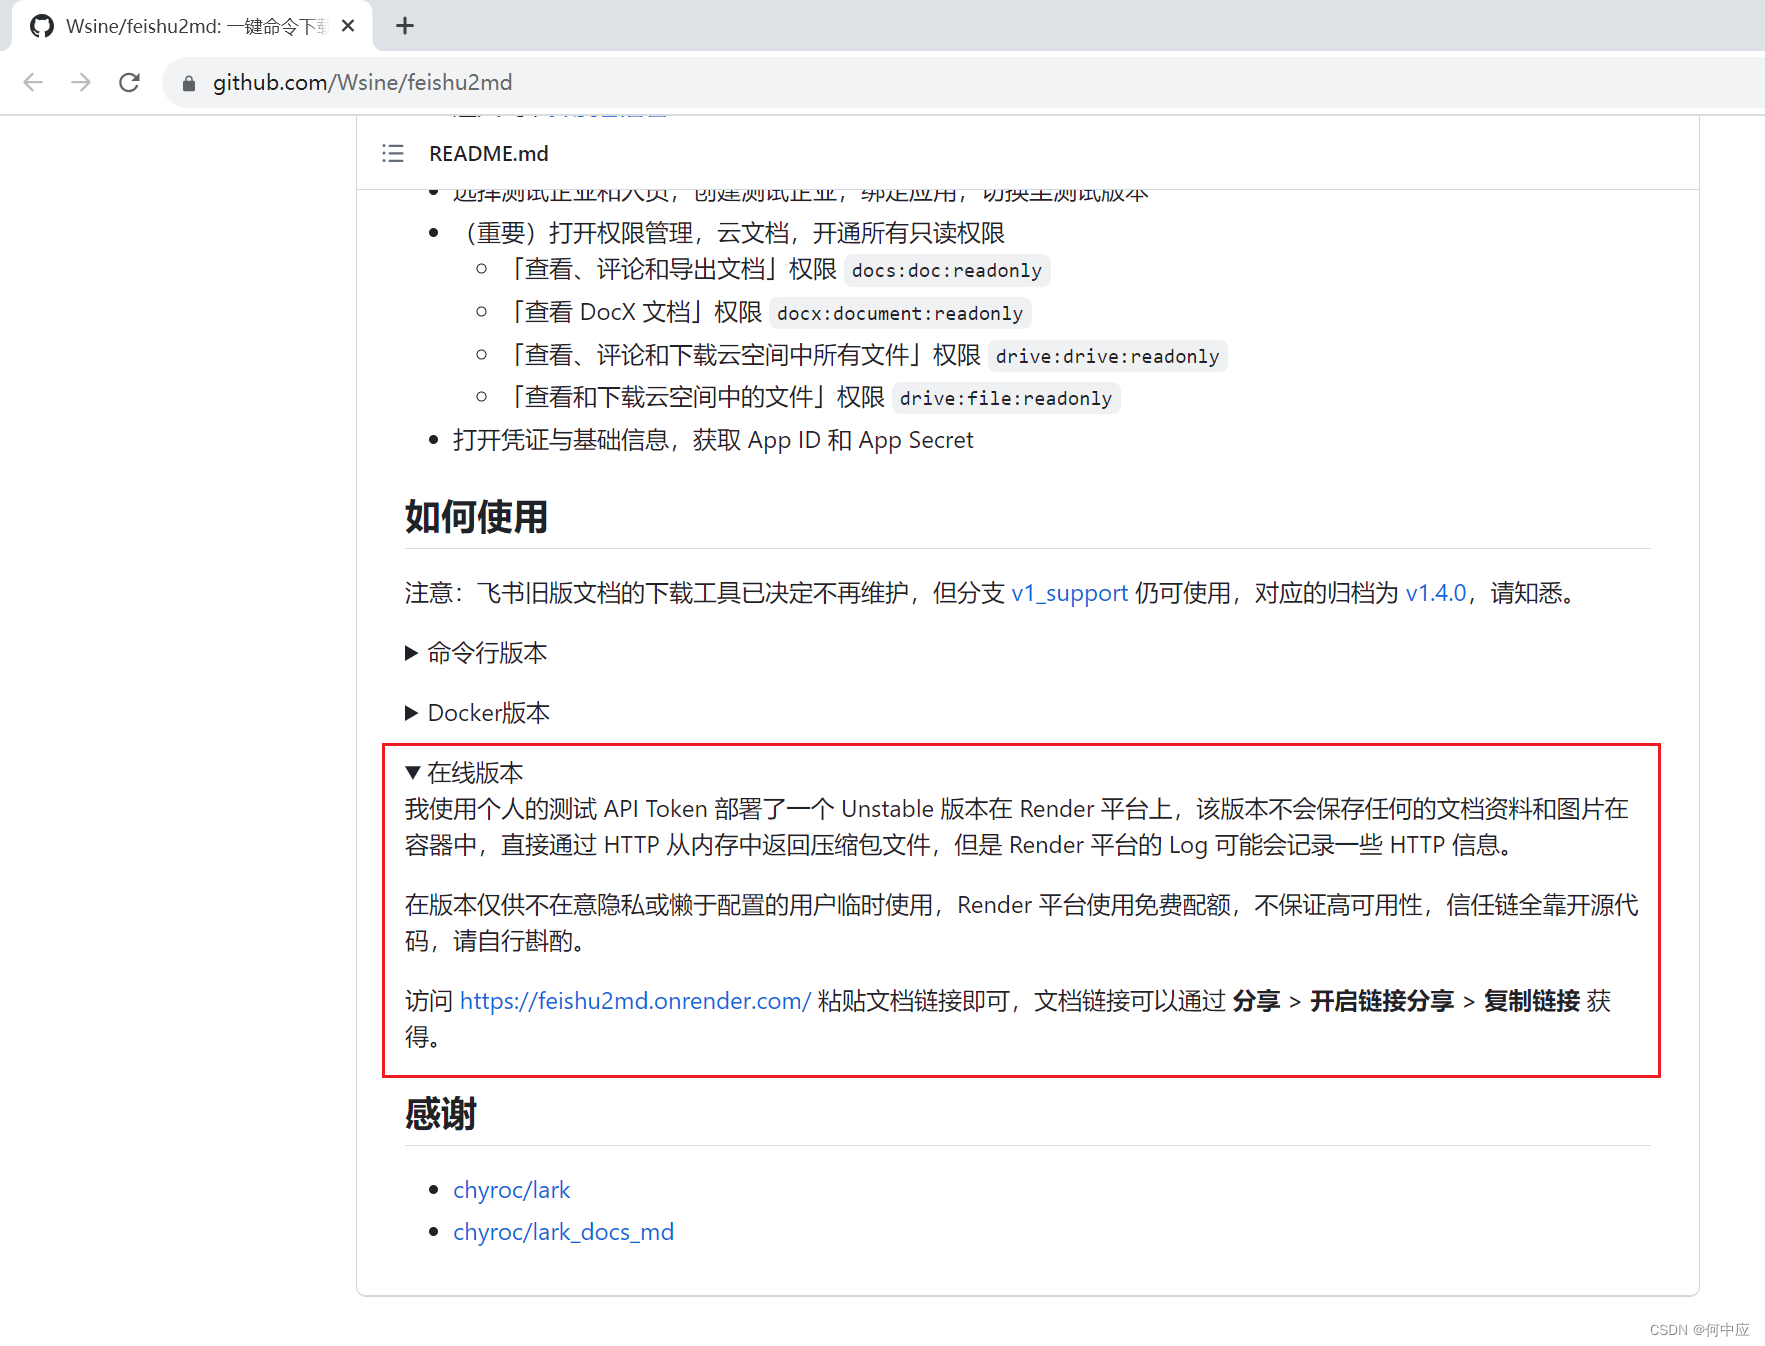This screenshot has width=1765, height=1346.
Task: Expand the Docker版本 section
Action: pyautogui.click(x=478, y=713)
